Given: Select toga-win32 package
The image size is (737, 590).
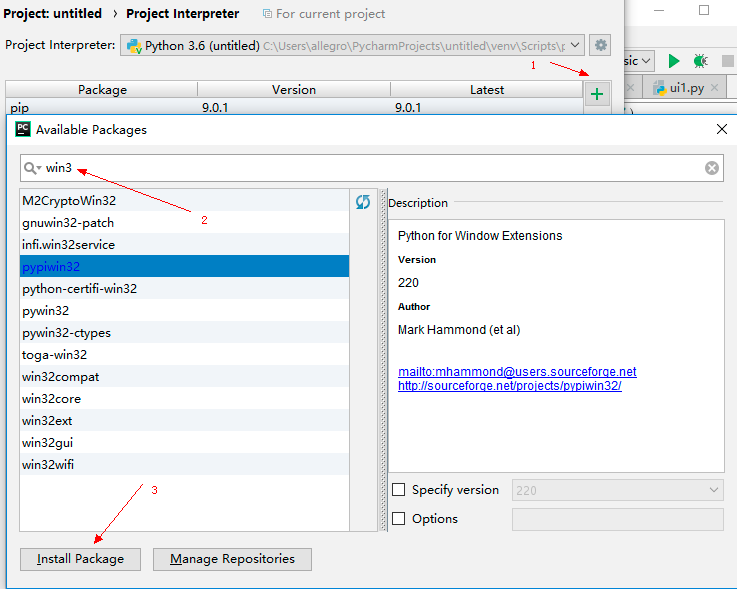Looking at the screenshot, I should [184, 355].
